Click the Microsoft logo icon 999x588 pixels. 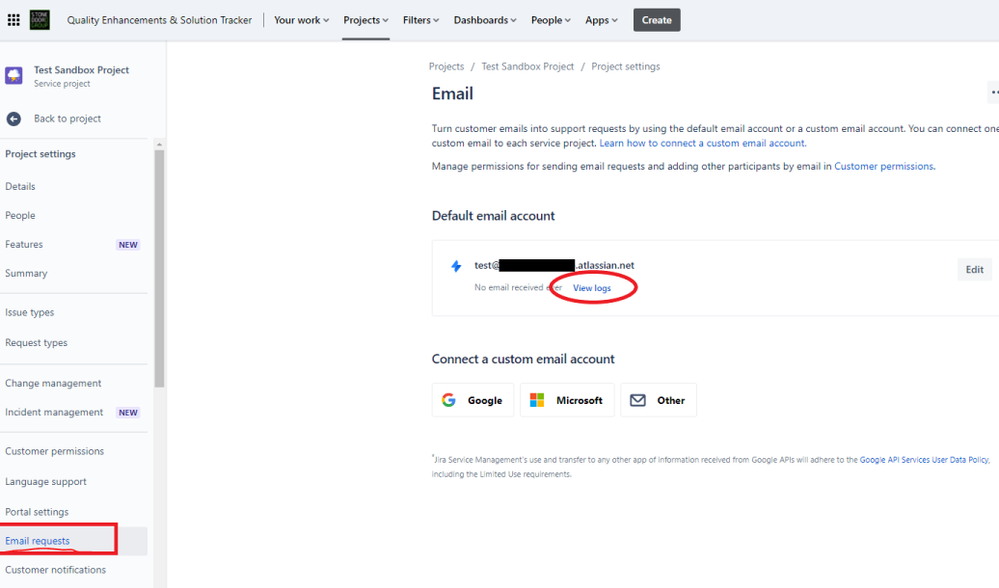click(x=537, y=400)
